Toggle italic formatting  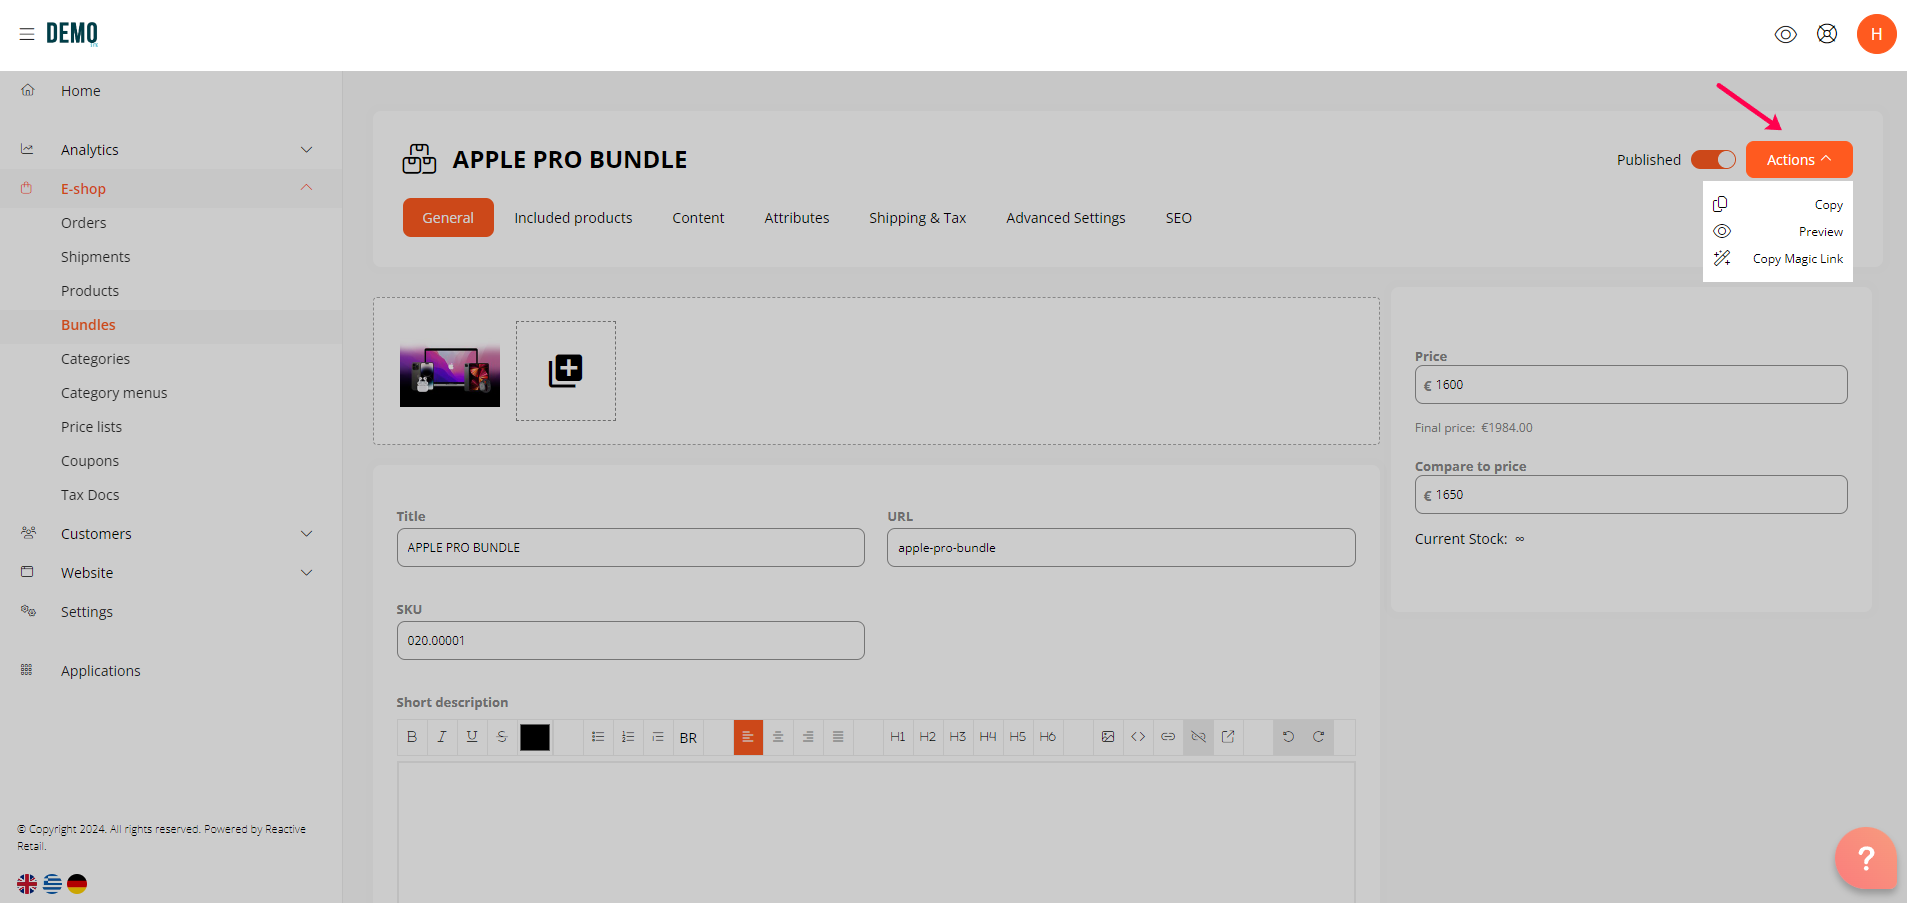coord(442,737)
